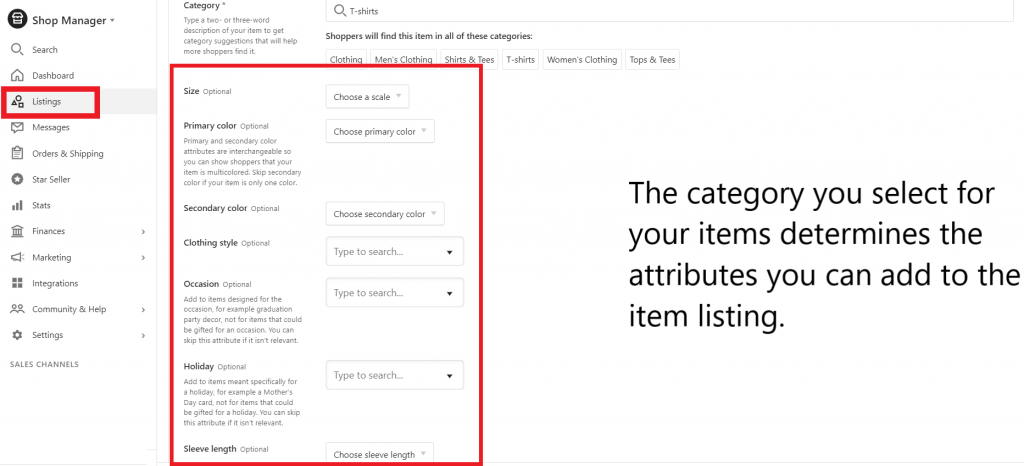This screenshot has height=466, width=1024.
Task: Expand the Community & Help submenu arrow
Action: [143, 310]
